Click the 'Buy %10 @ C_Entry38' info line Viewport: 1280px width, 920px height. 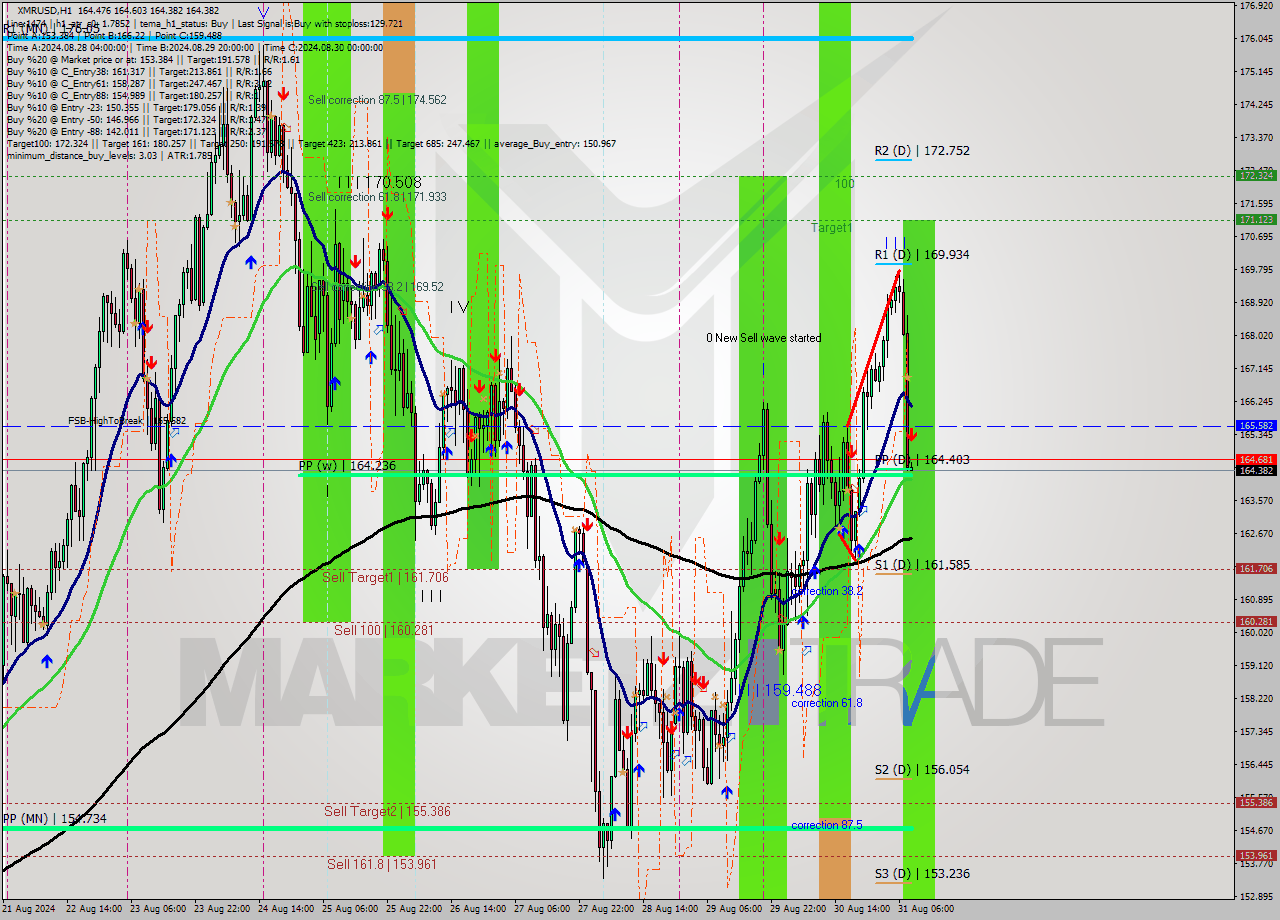click(139, 72)
